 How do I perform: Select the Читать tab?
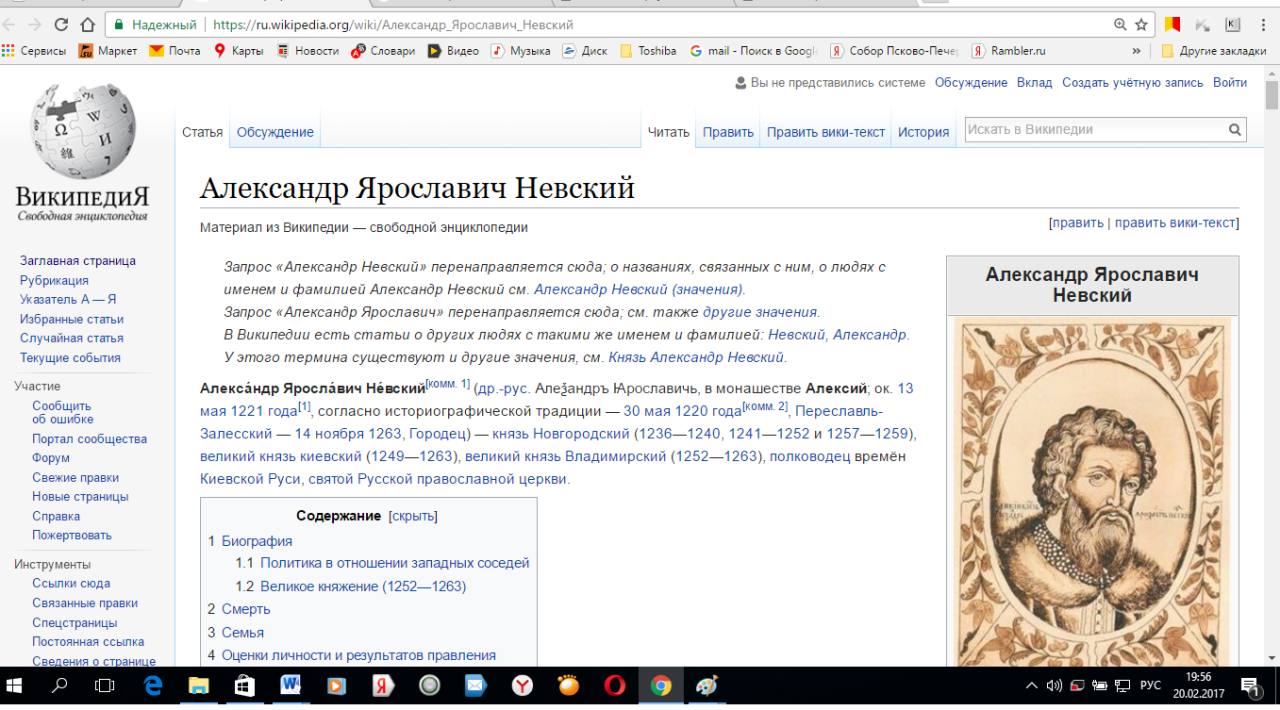coord(668,132)
